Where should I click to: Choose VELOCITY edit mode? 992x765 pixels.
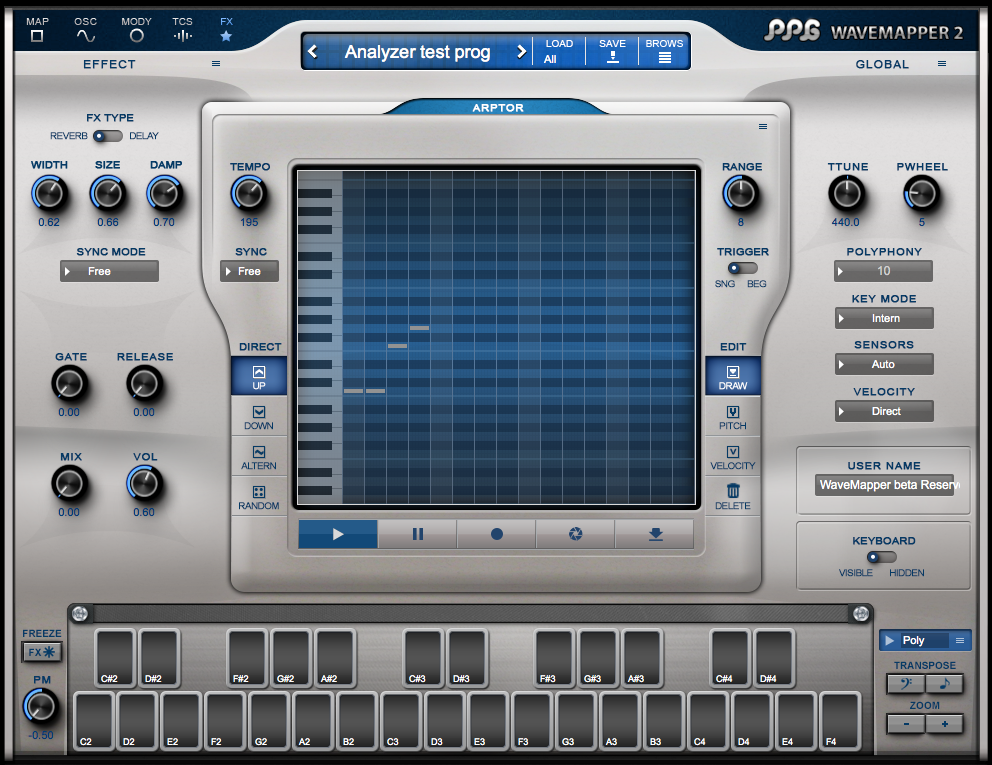point(733,457)
